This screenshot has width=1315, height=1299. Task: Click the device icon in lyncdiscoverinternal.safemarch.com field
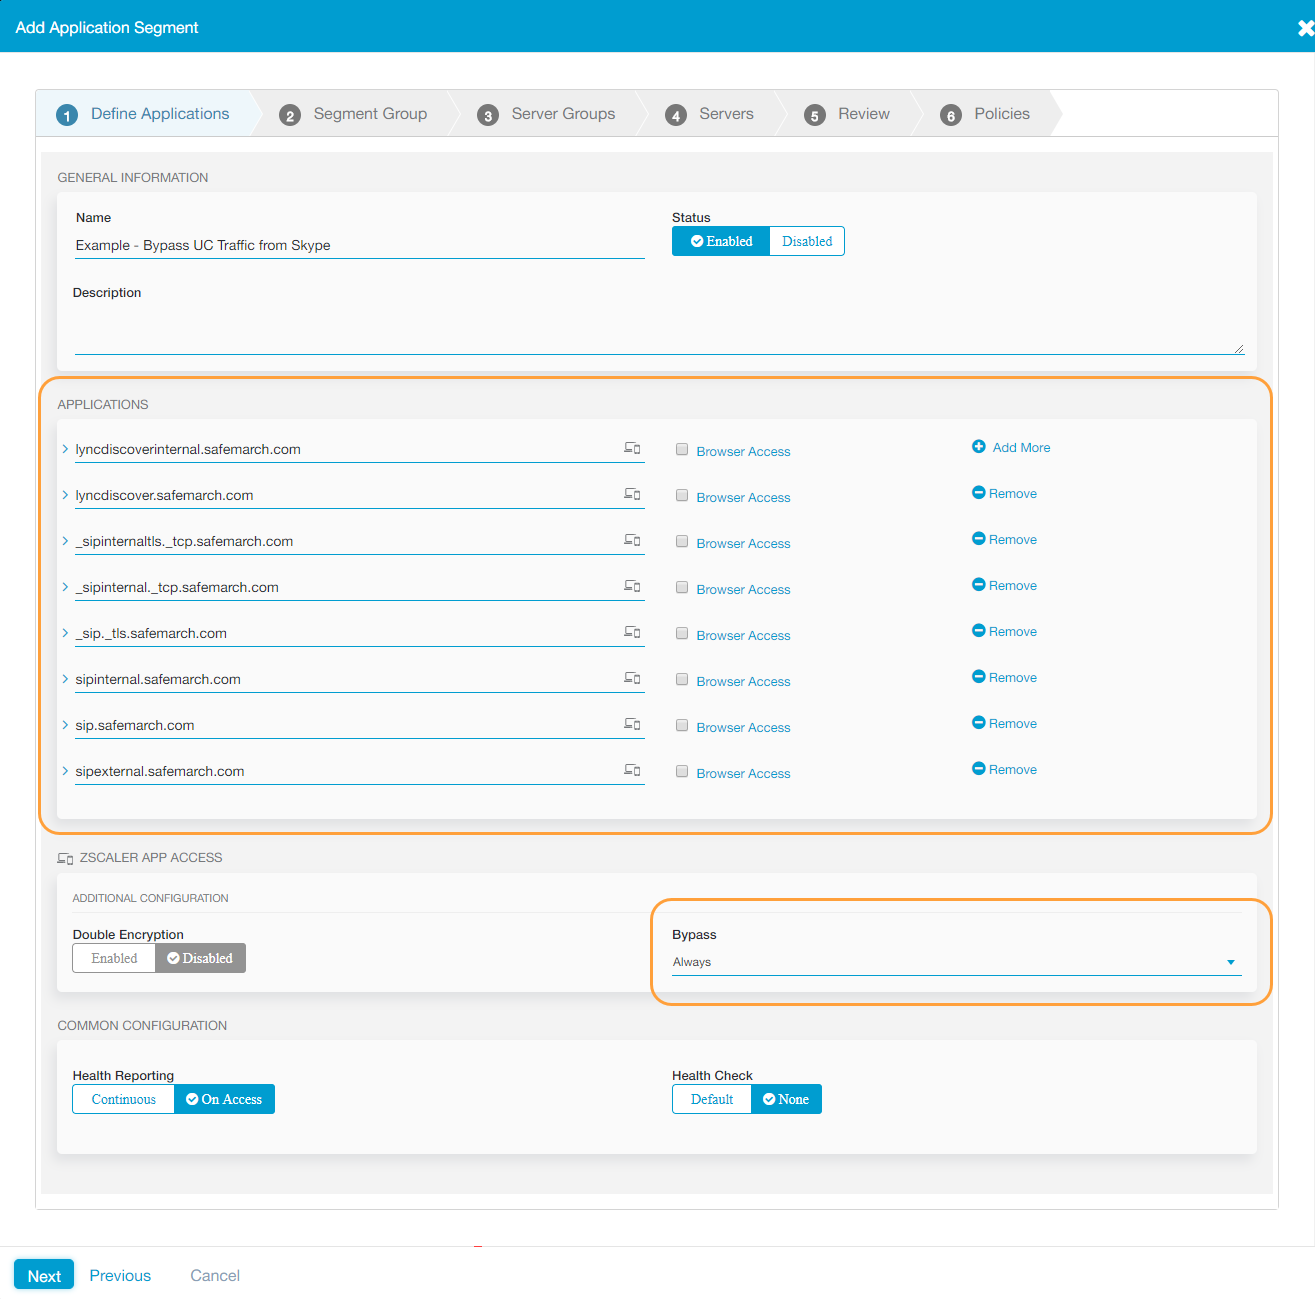(x=632, y=448)
